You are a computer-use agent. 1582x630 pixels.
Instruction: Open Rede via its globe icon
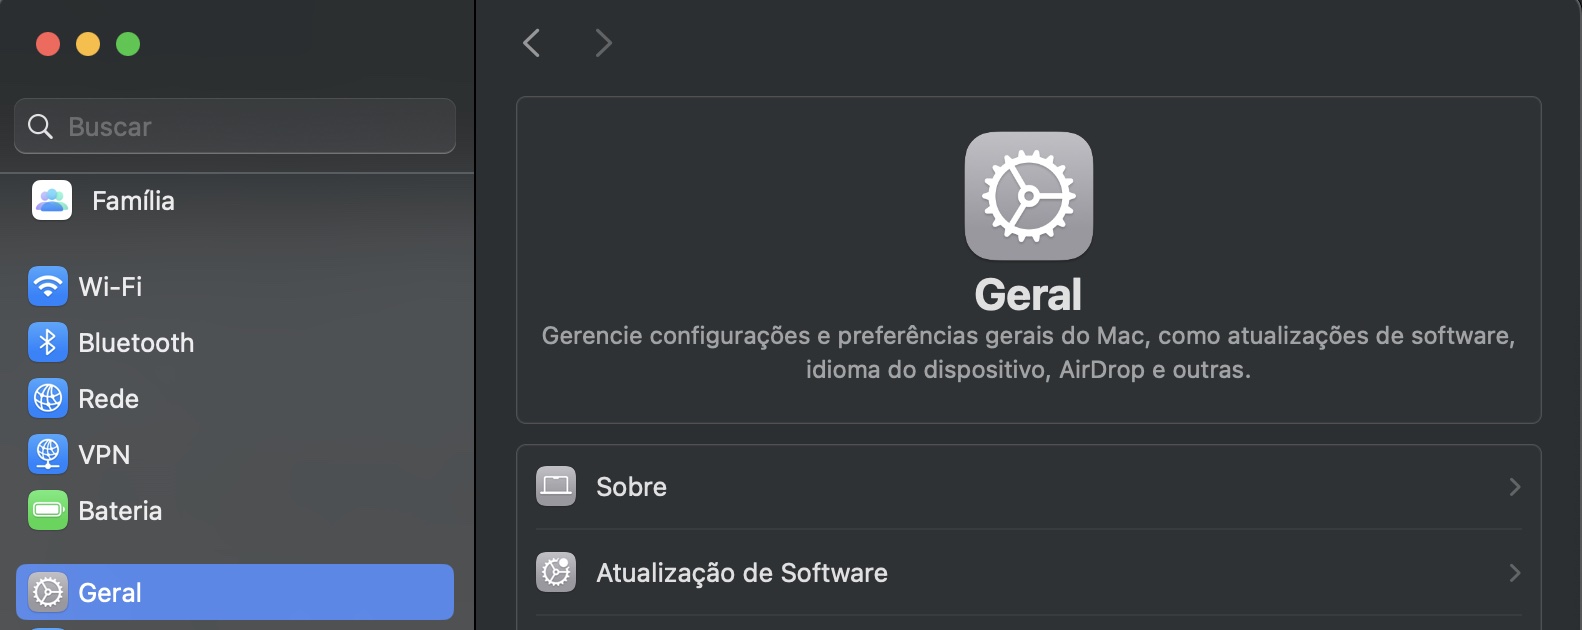[48, 398]
